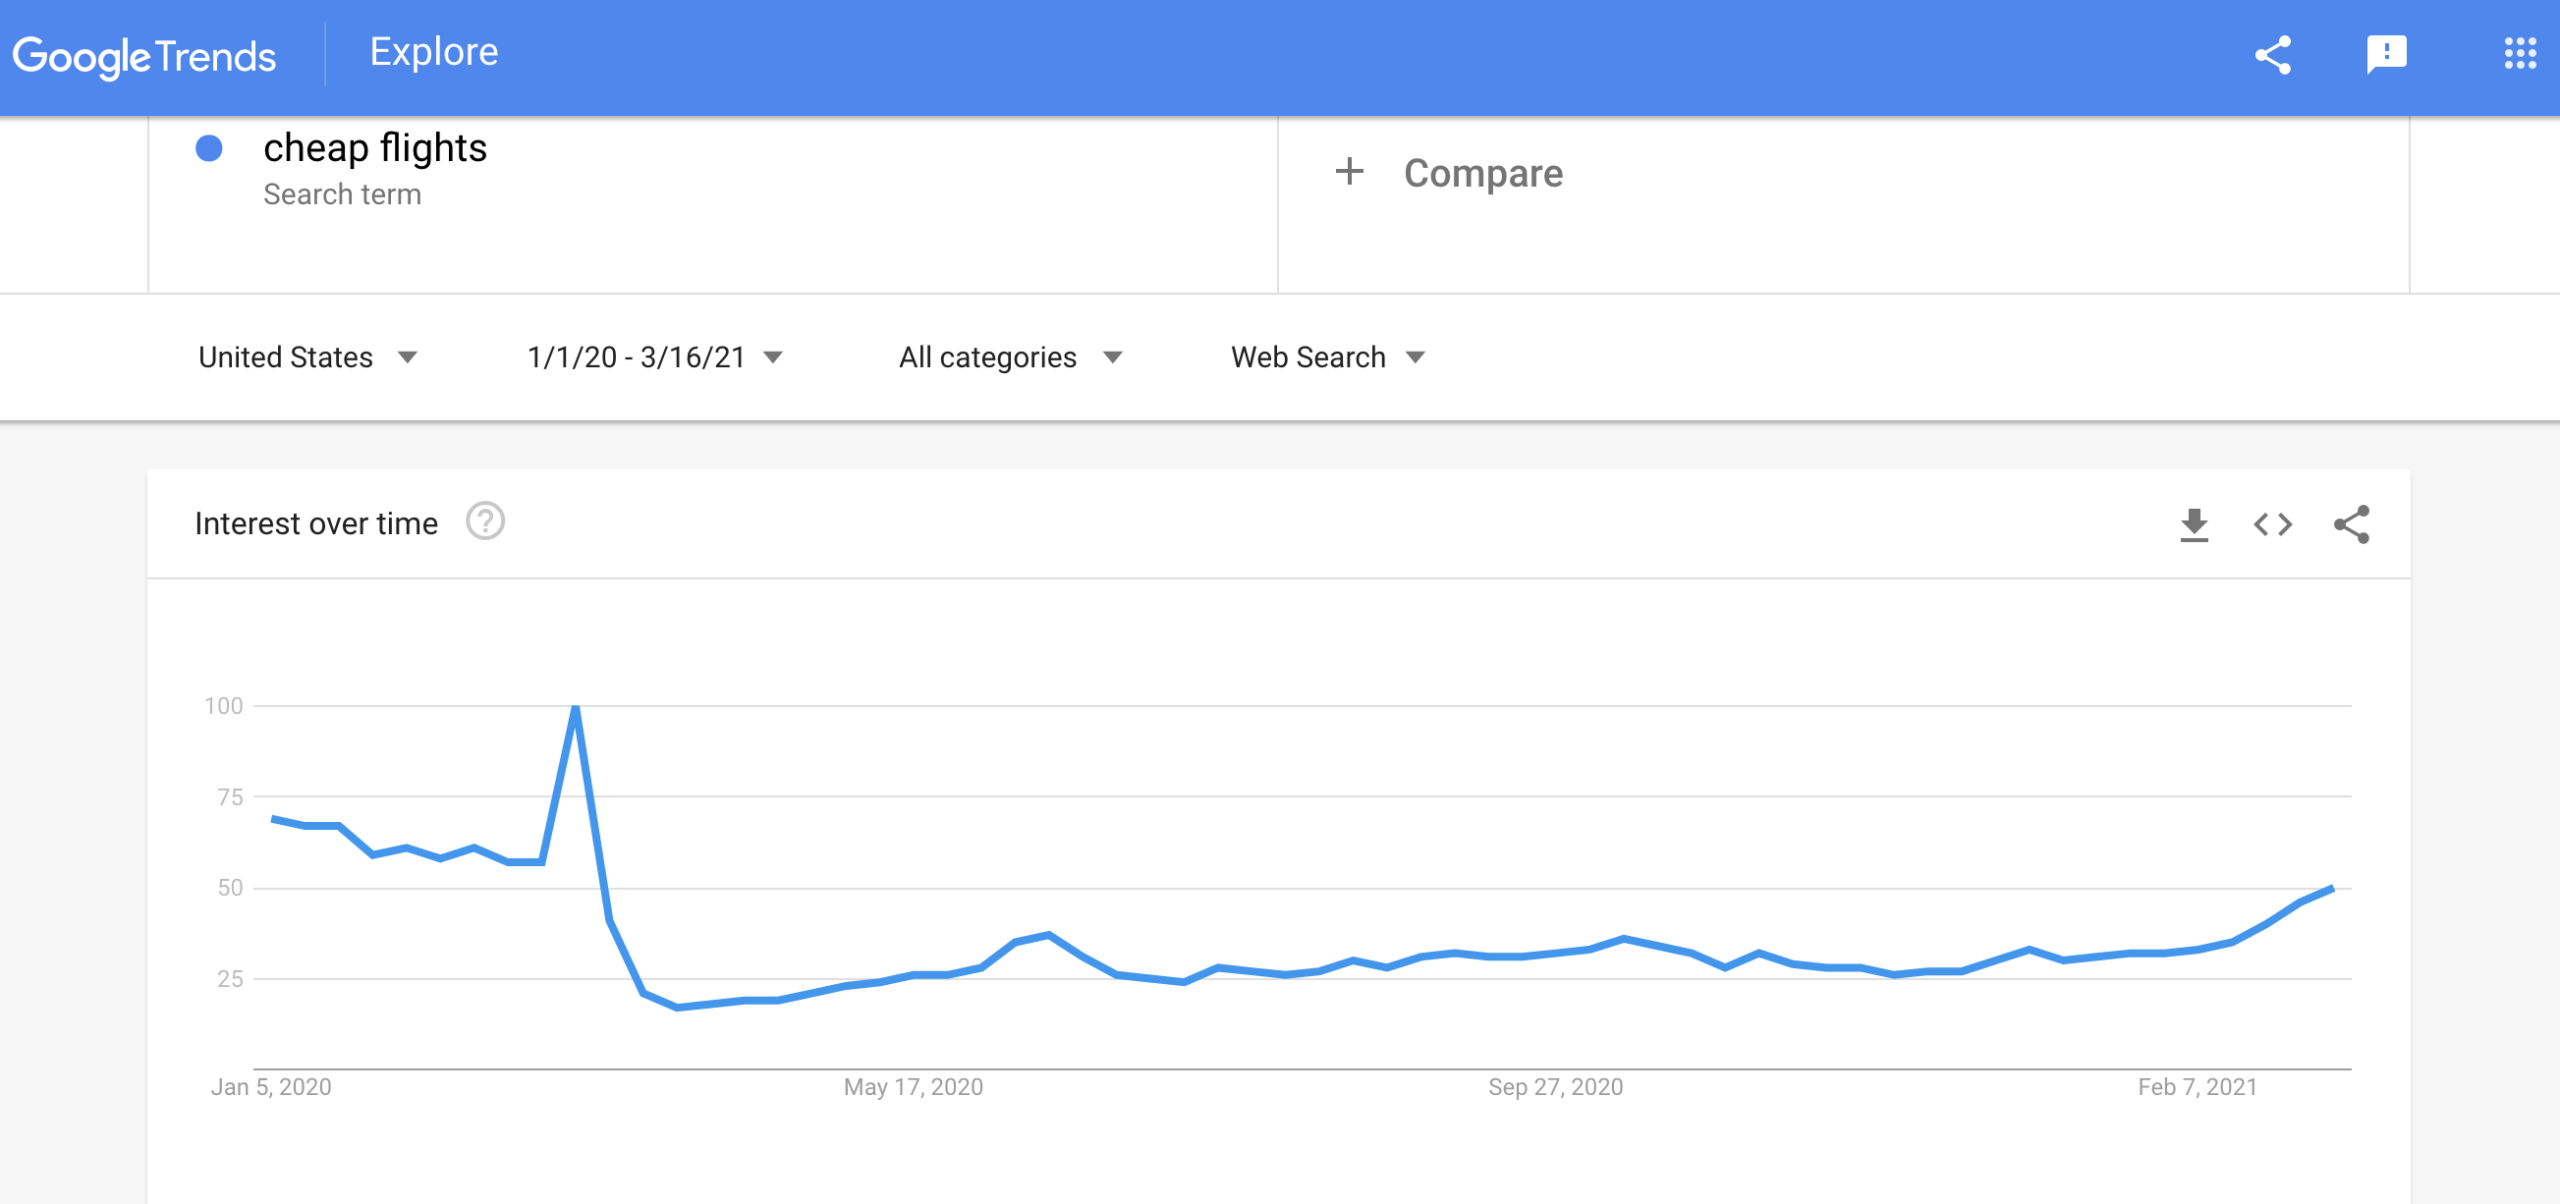Click the plus icon beside Compare
Screen dimensions: 2560x1204
pos(1351,172)
